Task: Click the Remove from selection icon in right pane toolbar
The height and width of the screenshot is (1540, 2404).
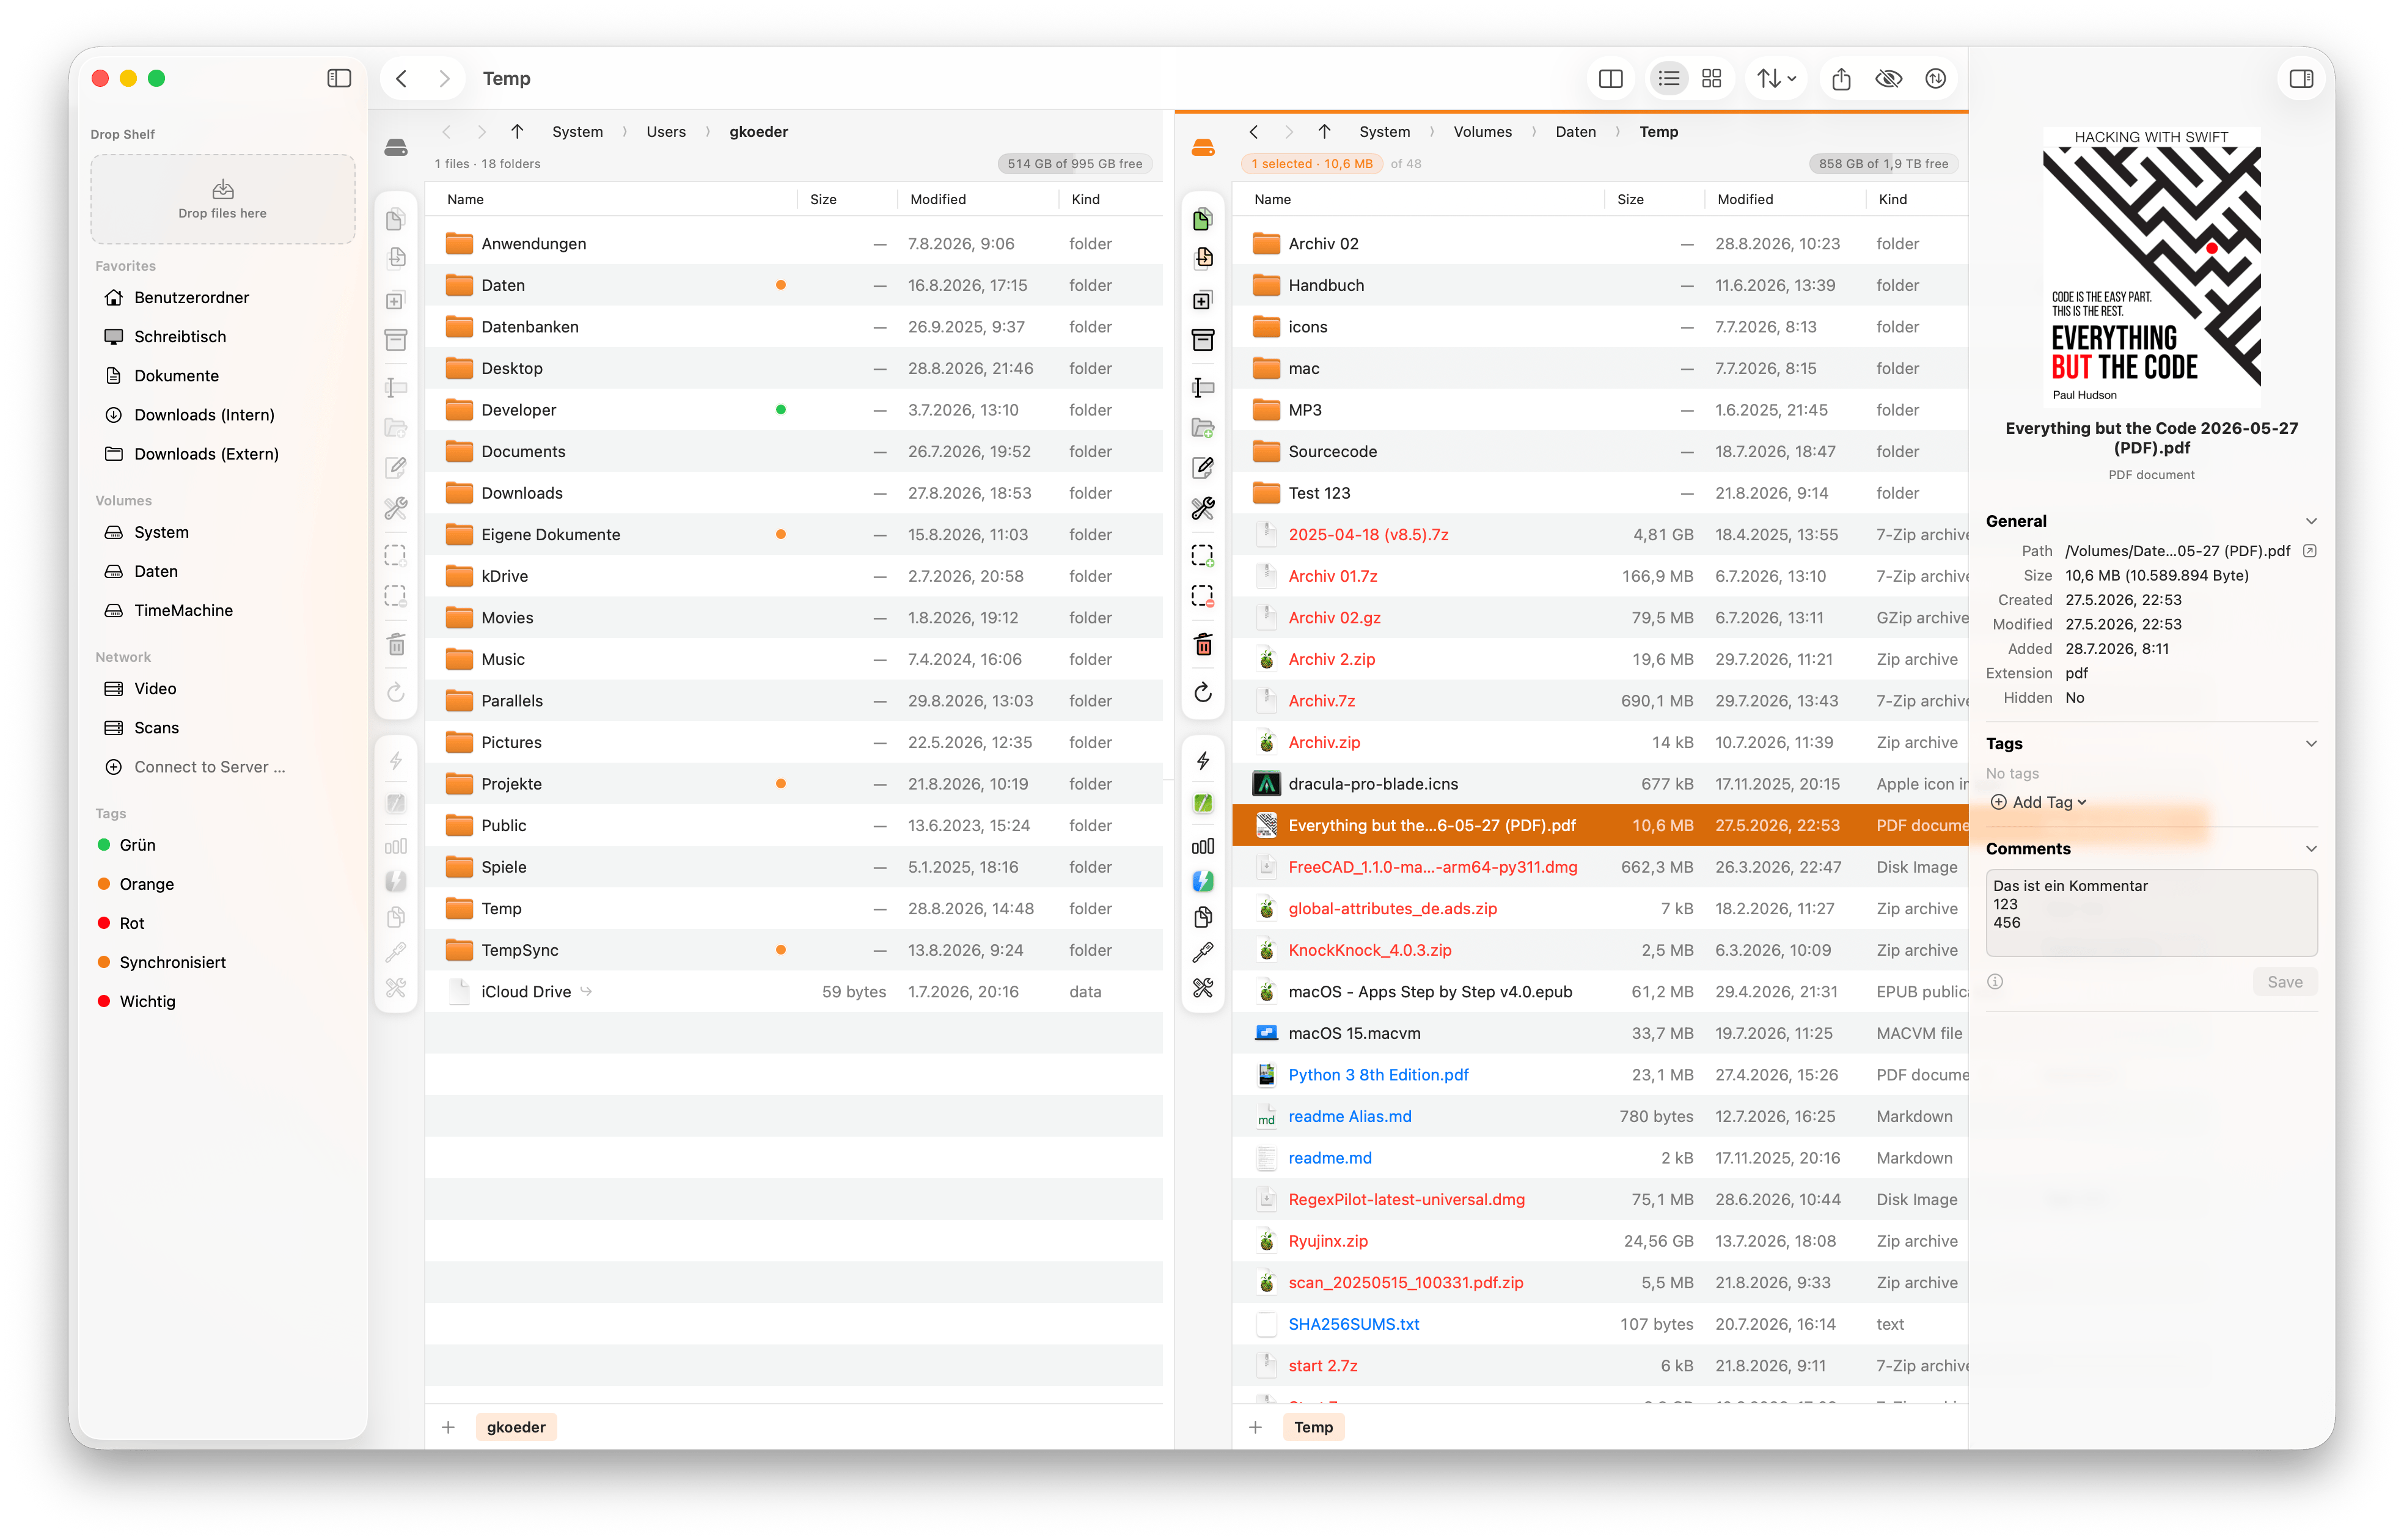Action: pyautogui.click(x=1202, y=597)
